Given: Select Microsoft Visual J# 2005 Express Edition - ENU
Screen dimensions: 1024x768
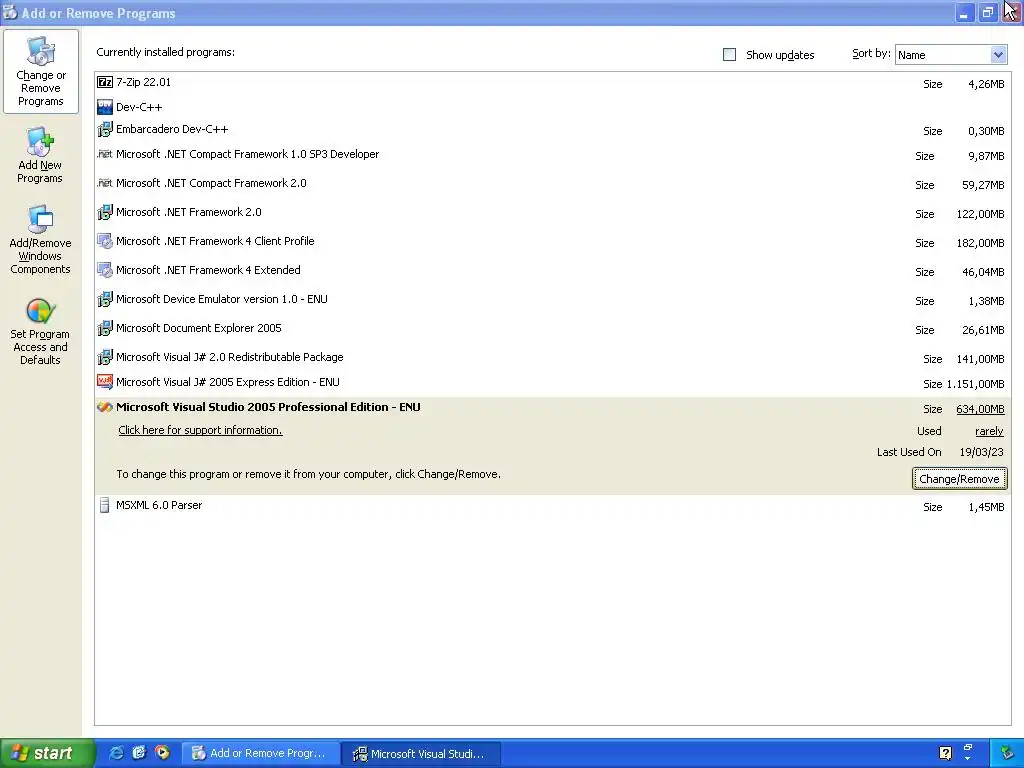Looking at the screenshot, I should click(552, 383).
